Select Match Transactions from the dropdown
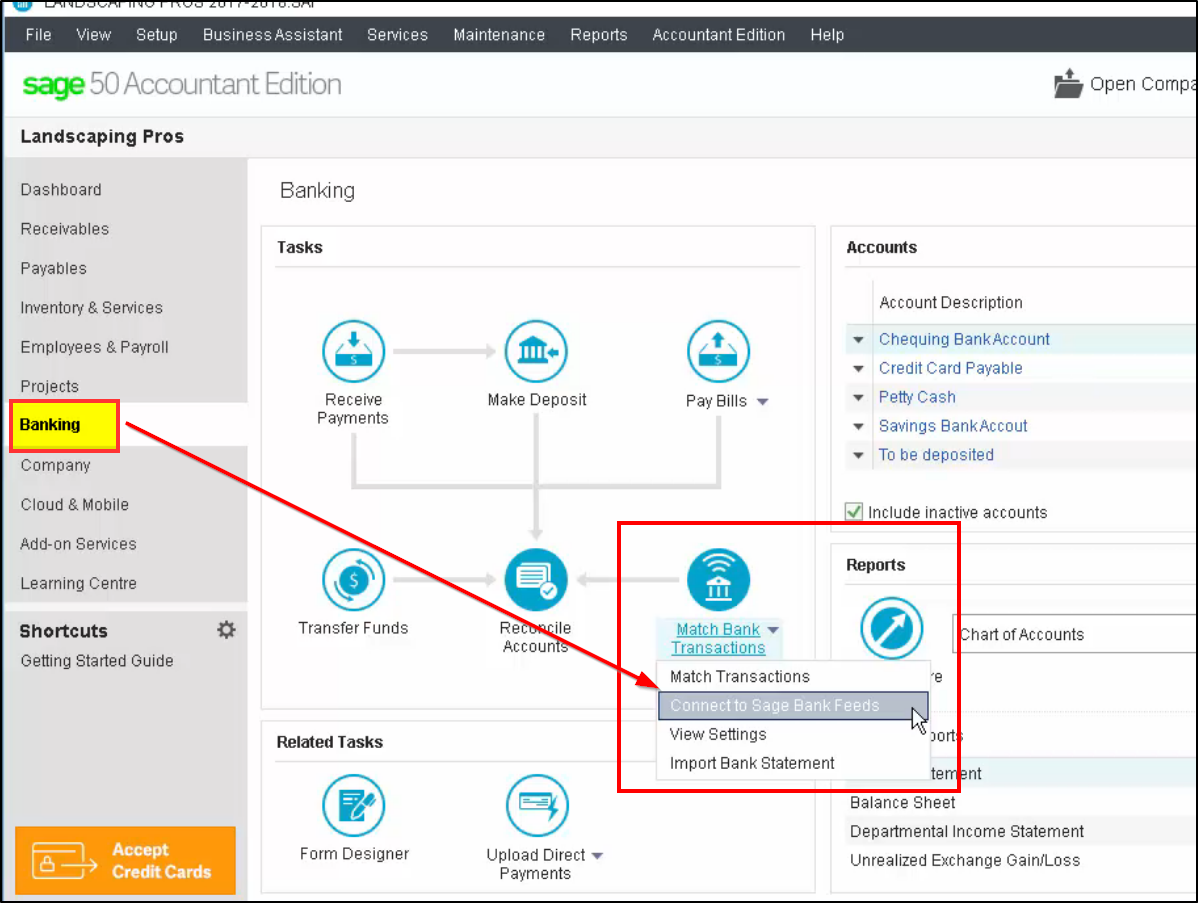The image size is (1198, 903). pos(793,677)
